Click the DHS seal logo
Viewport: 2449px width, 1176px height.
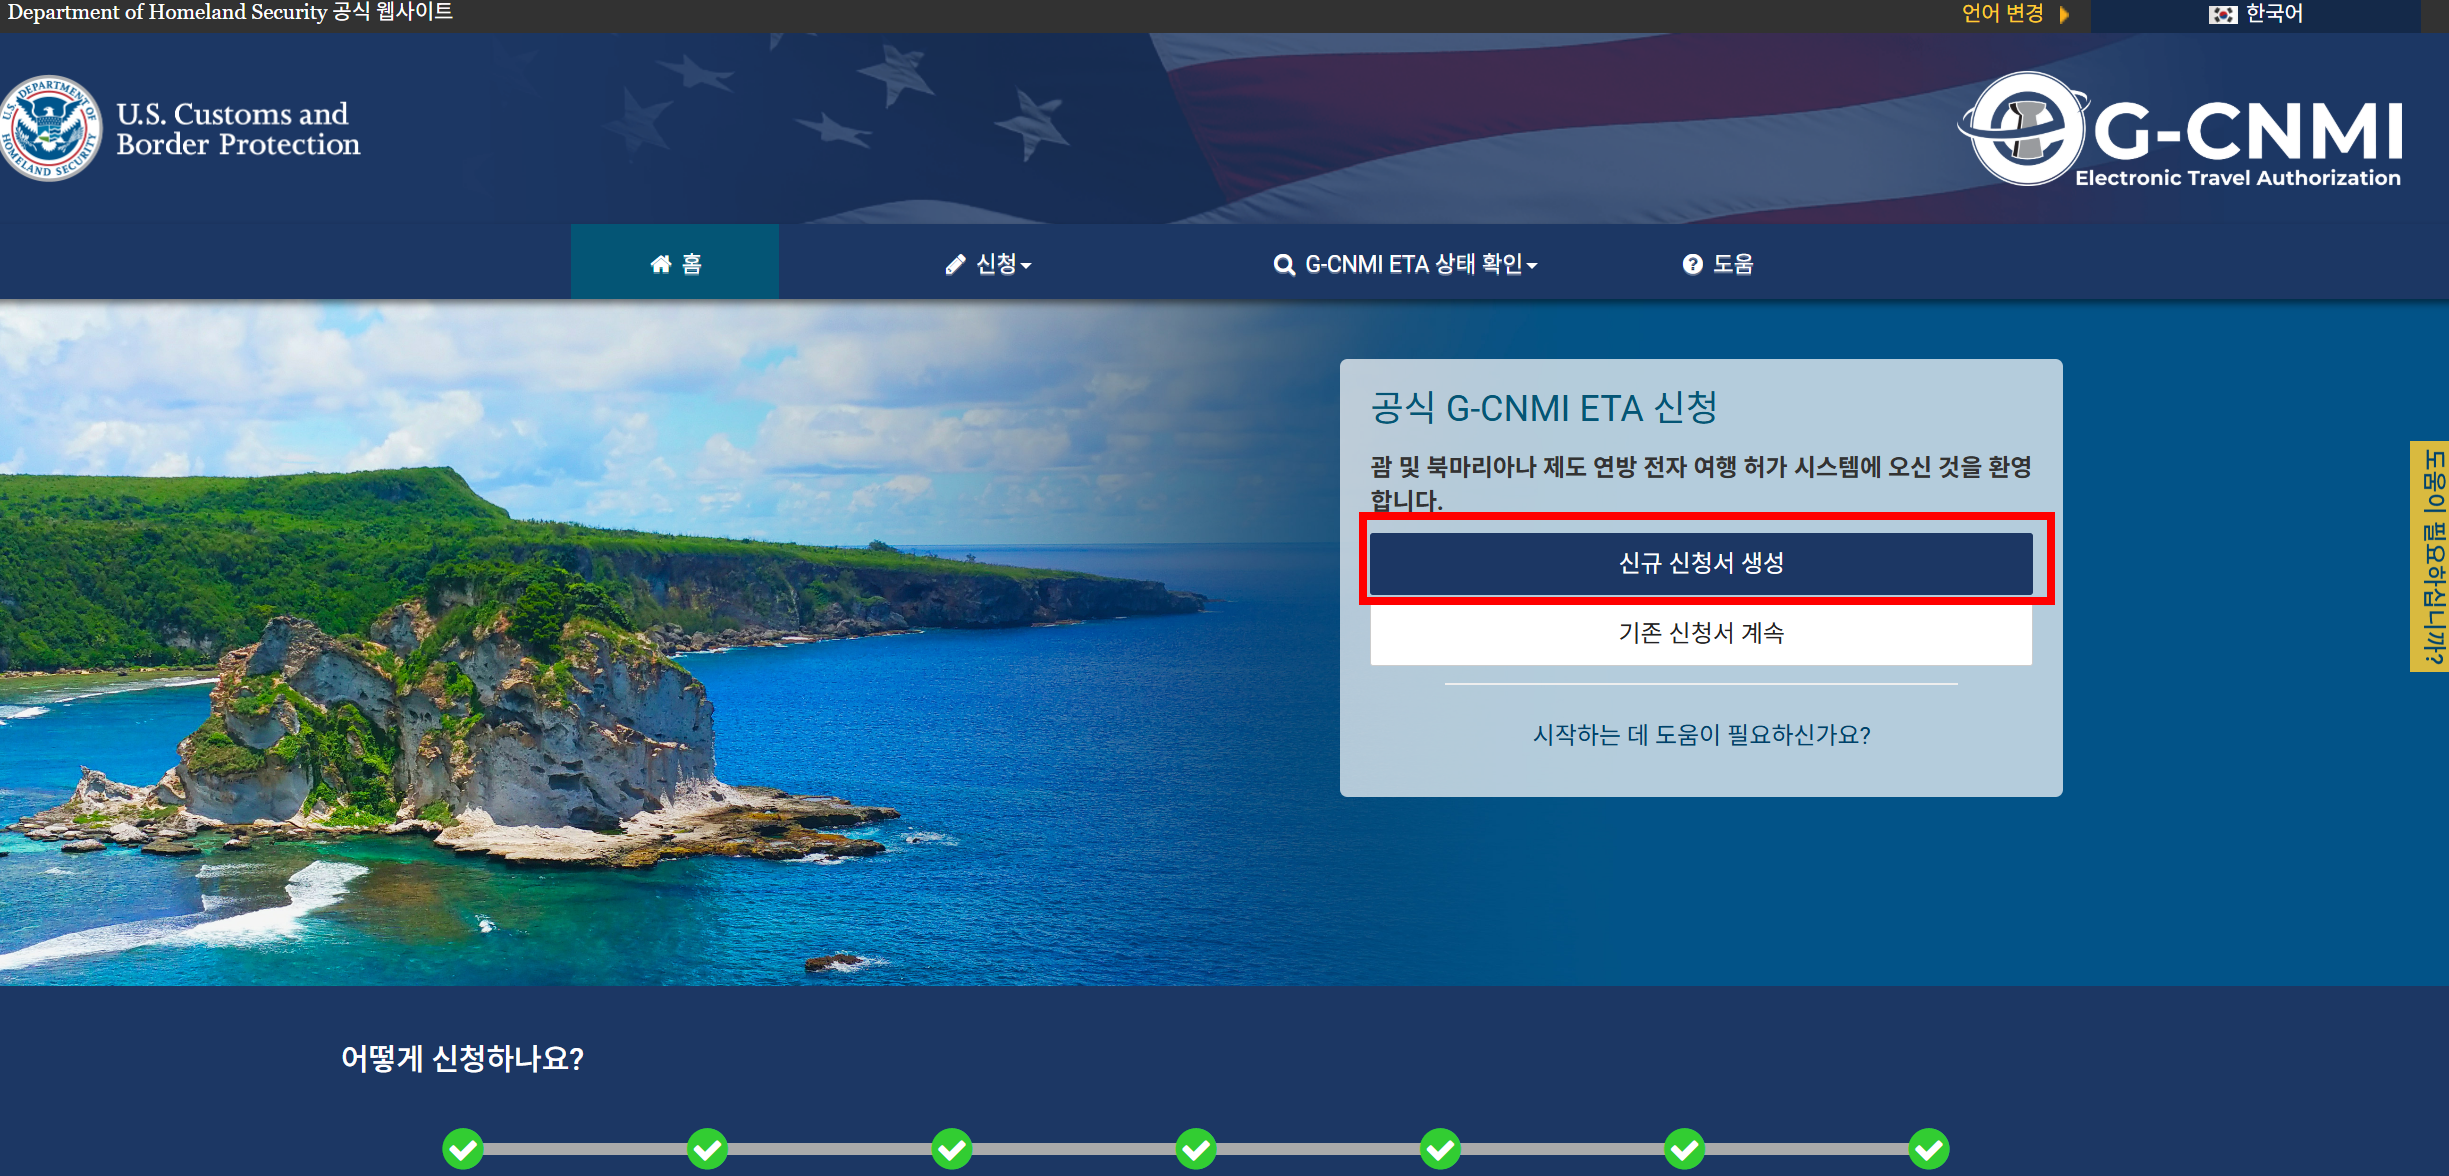tap(50, 128)
